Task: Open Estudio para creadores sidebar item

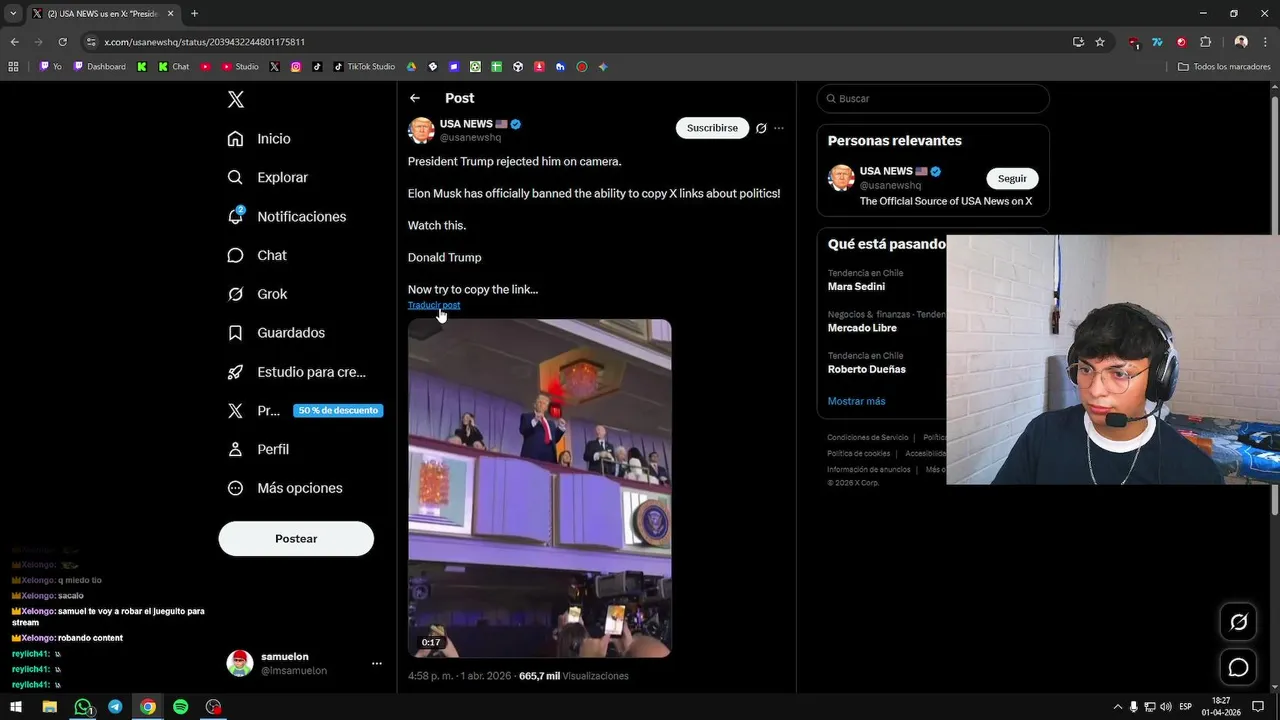Action: coord(296,372)
